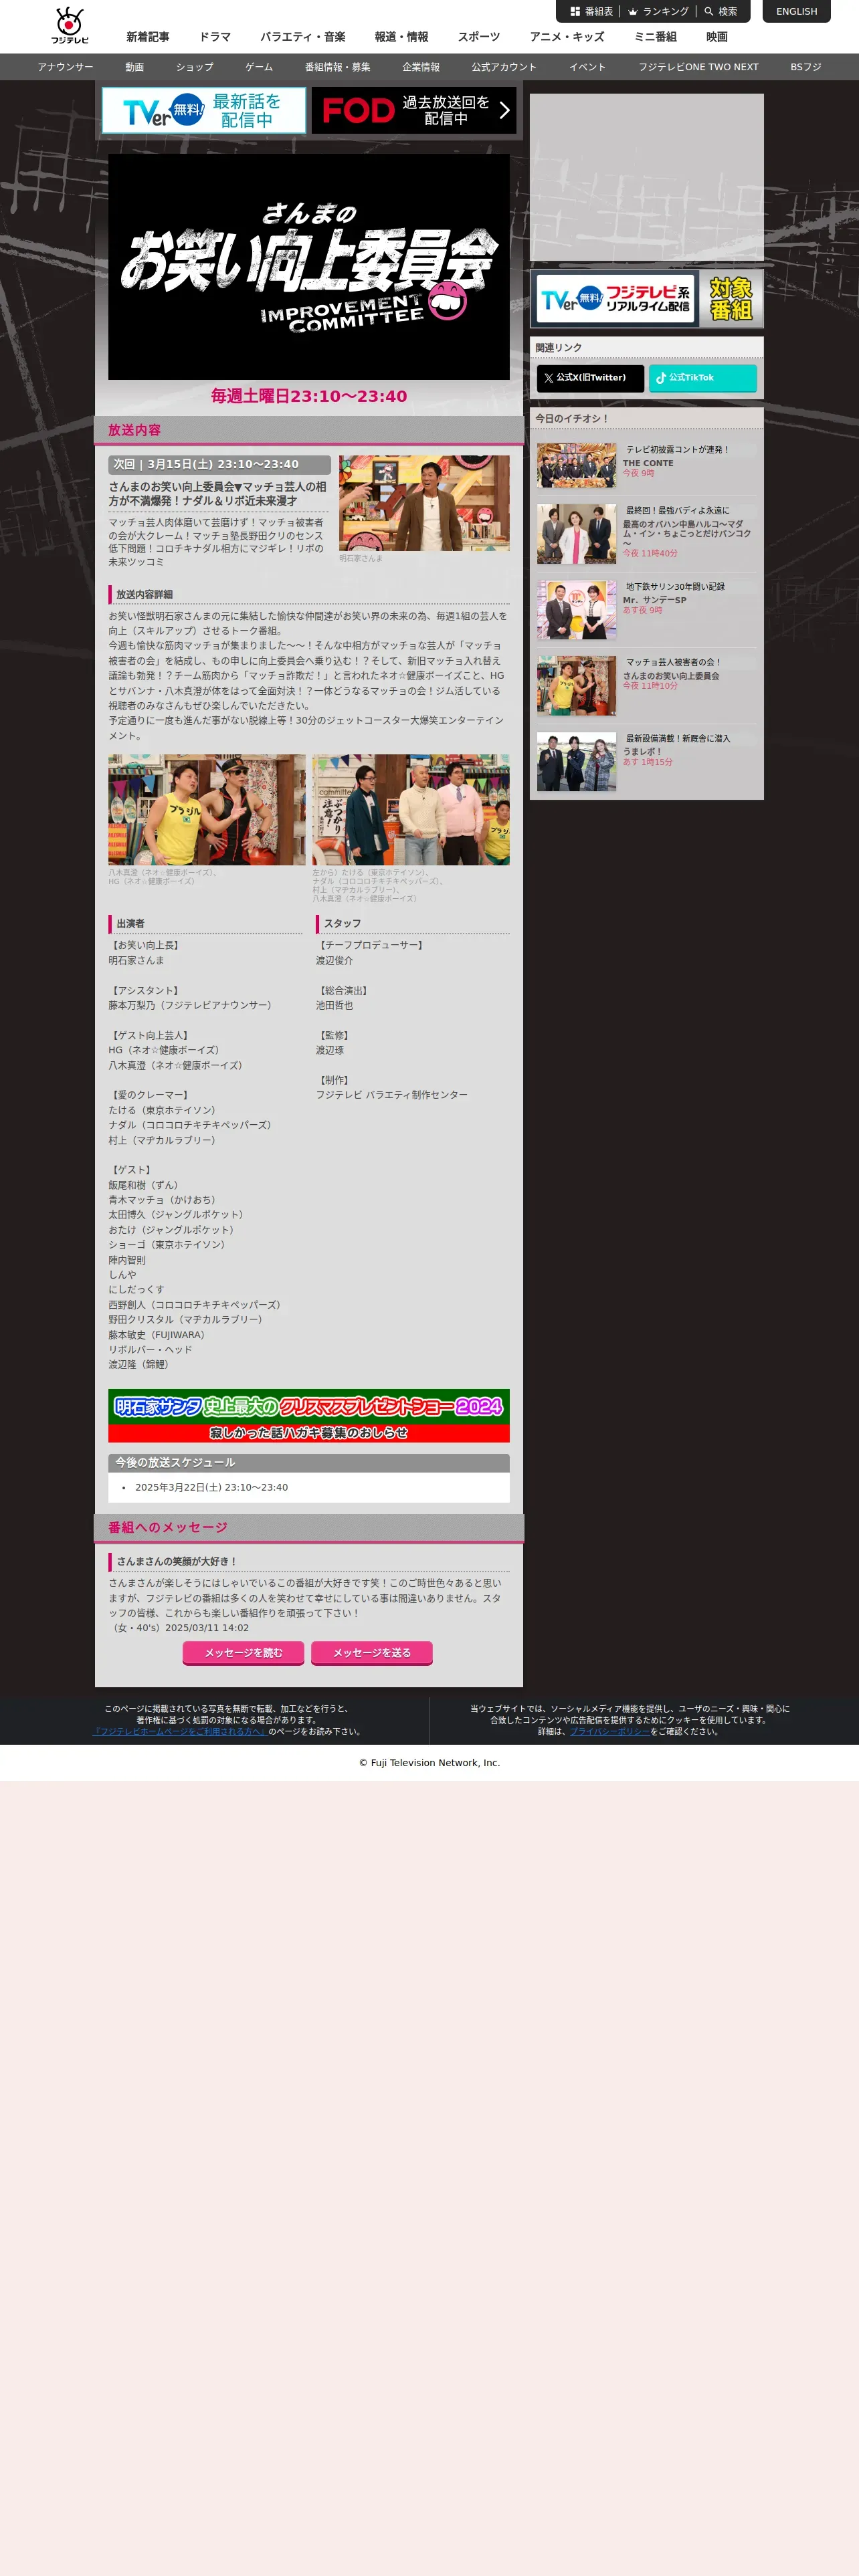The image size is (859, 2576).
Task: Open the 報道・情報 menu
Action: click(401, 37)
